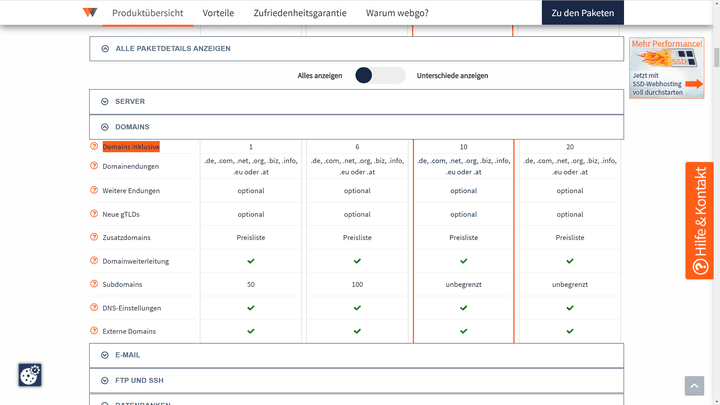Image resolution: width=720 pixels, height=405 pixels.
Task: Collapse the Domains section
Action: (x=356, y=127)
